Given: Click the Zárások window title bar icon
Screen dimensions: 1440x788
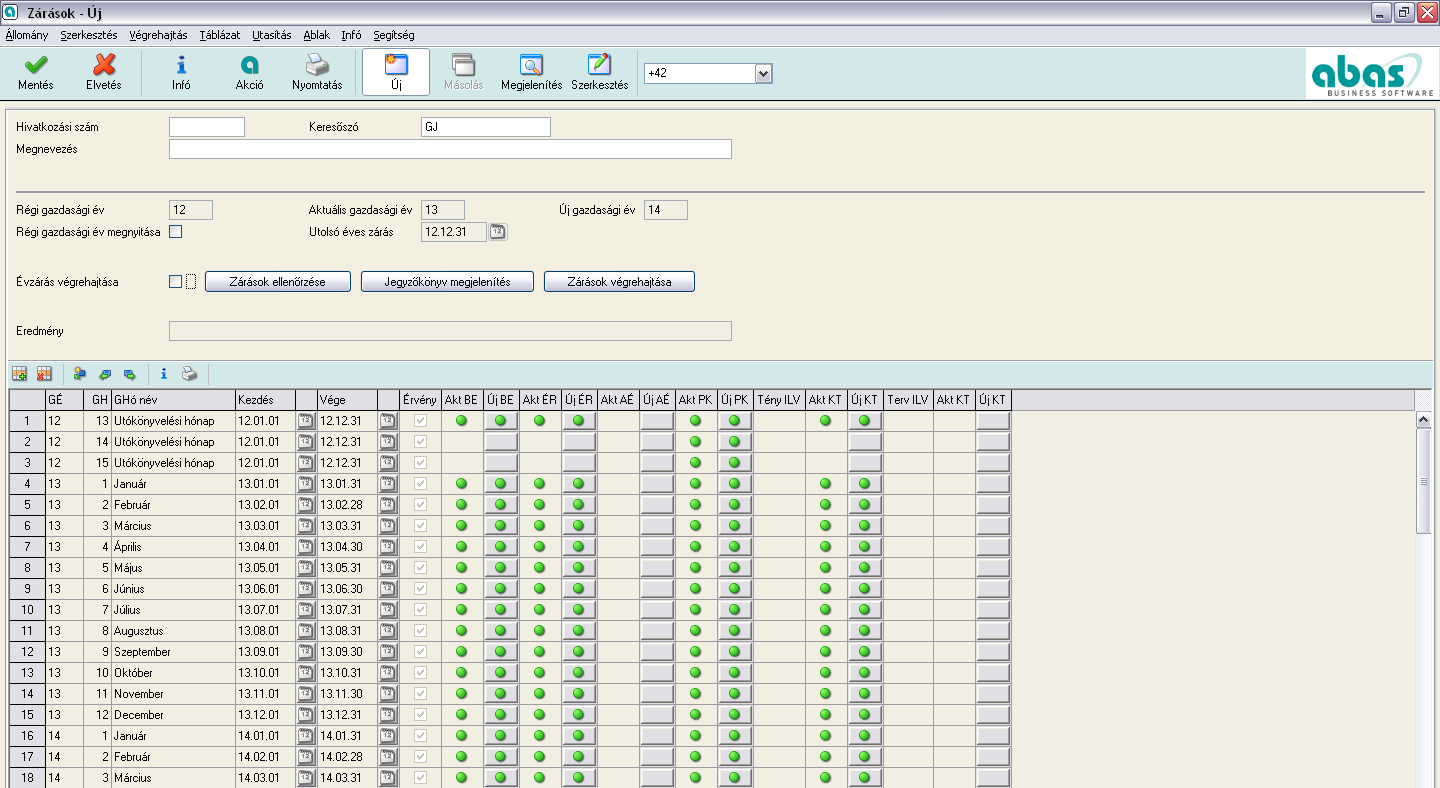Looking at the screenshot, I should pyautogui.click(x=12, y=13).
